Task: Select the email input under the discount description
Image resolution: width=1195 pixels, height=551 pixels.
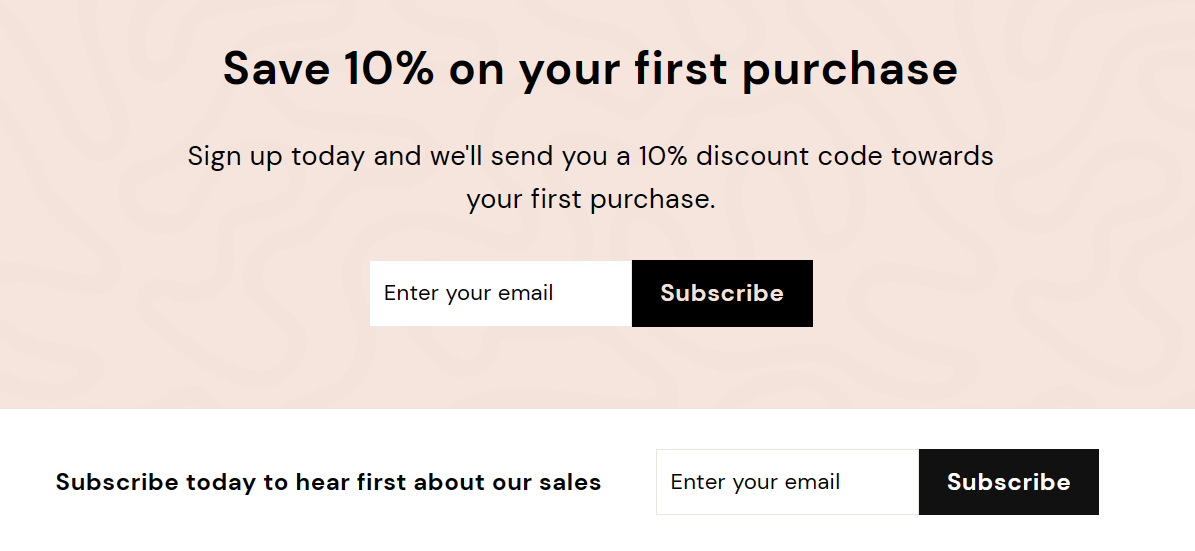Action: coord(500,293)
